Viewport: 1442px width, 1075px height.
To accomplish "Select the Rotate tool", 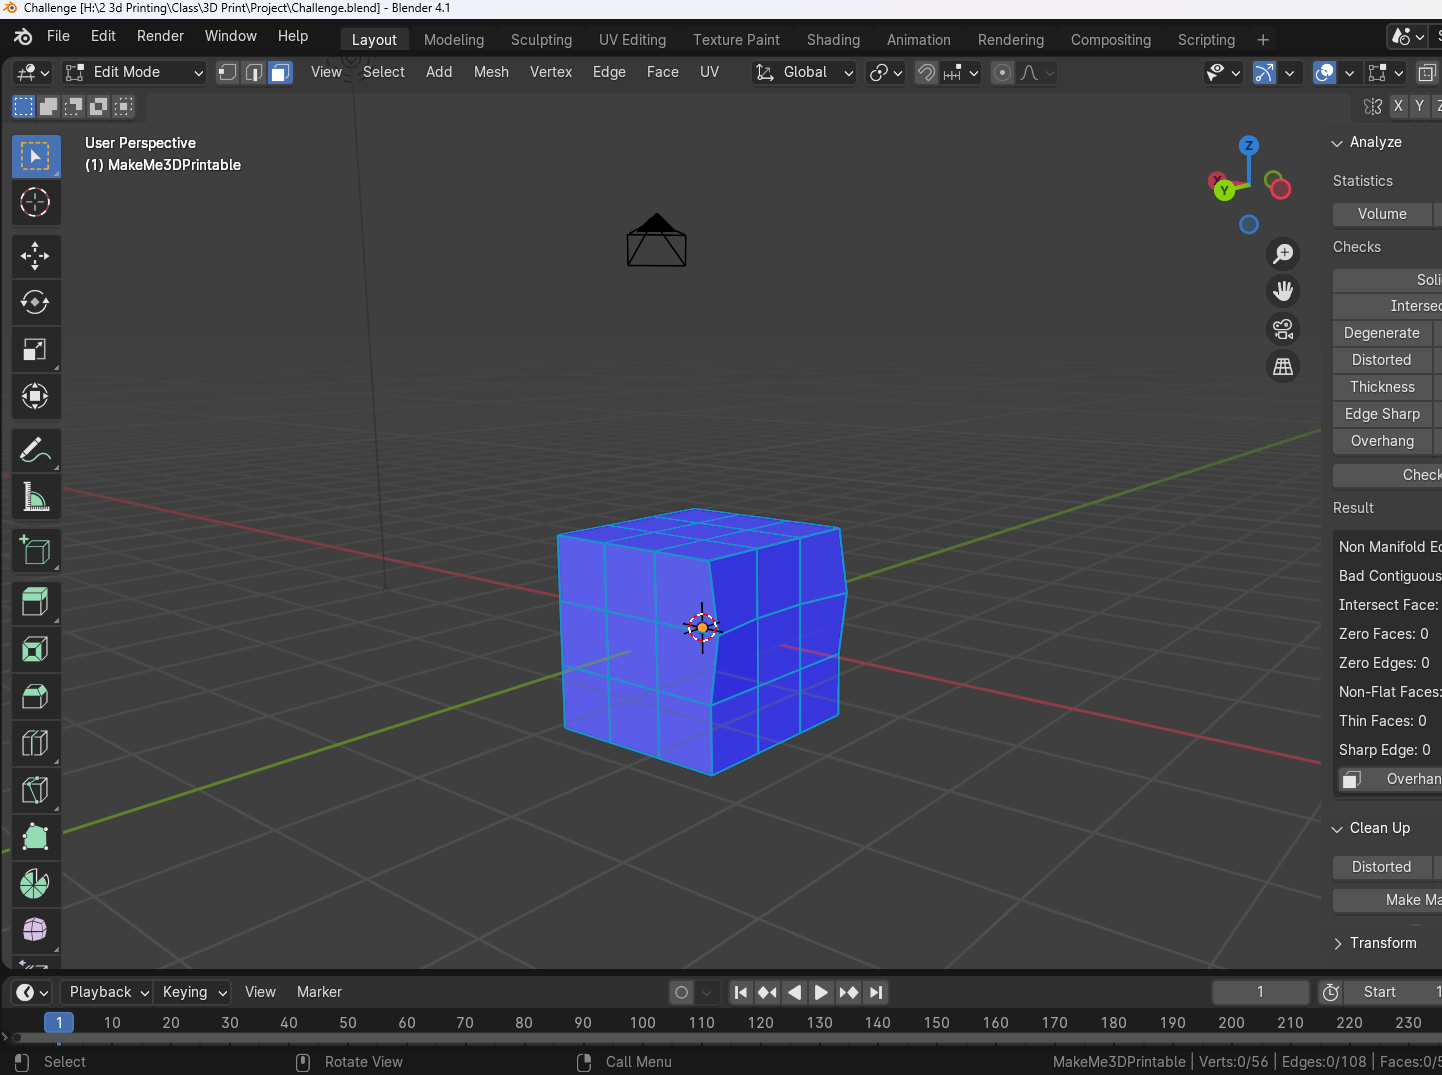I will click(35, 303).
